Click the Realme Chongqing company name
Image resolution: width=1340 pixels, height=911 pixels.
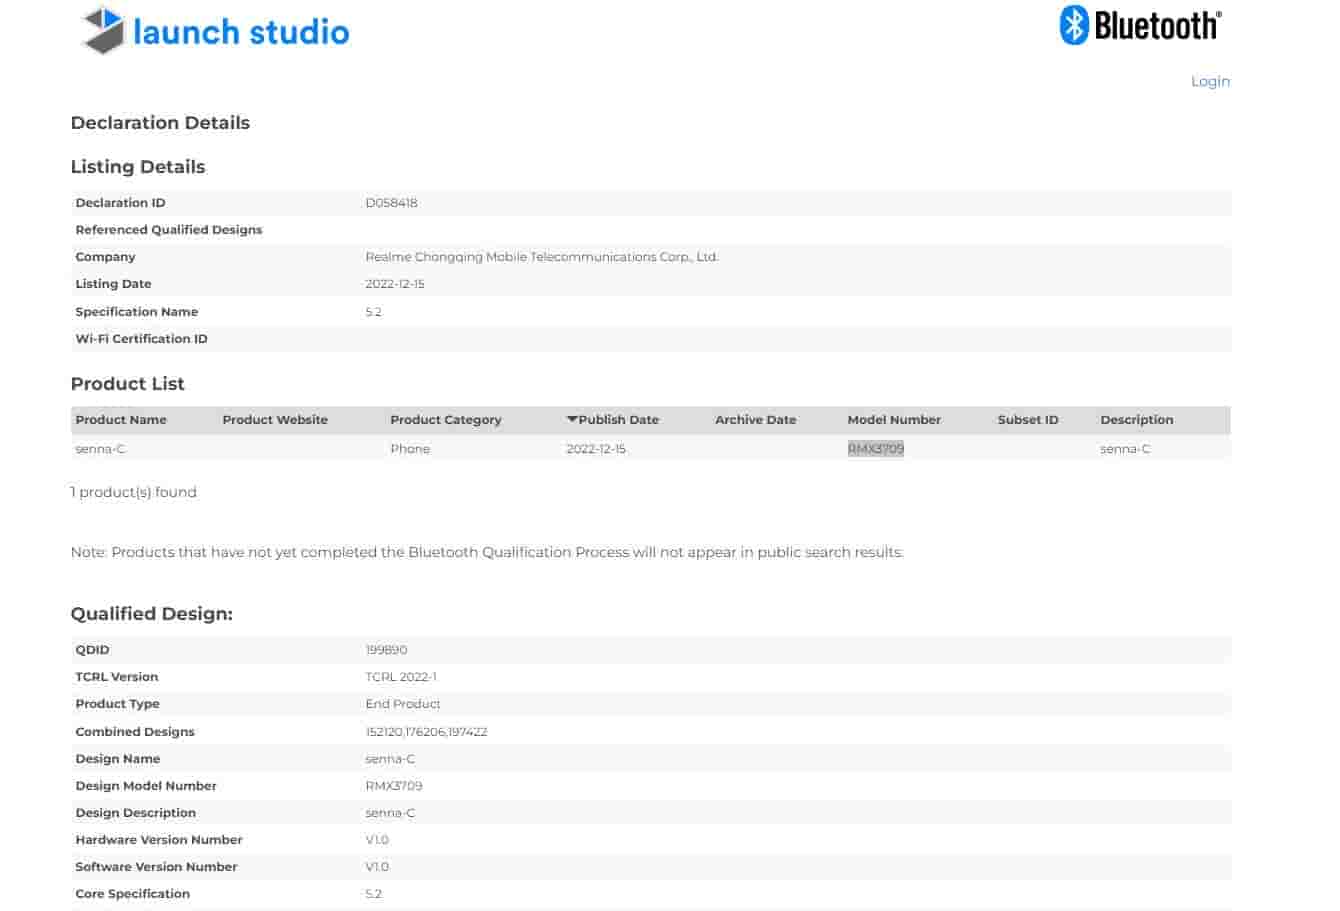(541, 257)
